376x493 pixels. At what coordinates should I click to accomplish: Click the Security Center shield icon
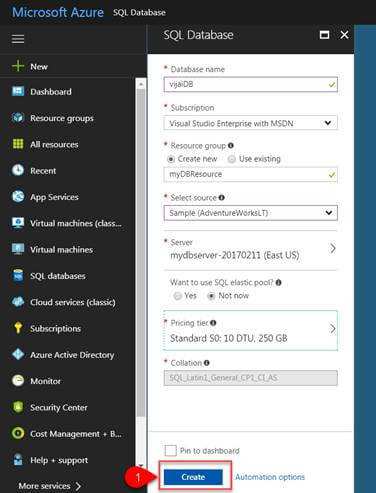click(18, 407)
